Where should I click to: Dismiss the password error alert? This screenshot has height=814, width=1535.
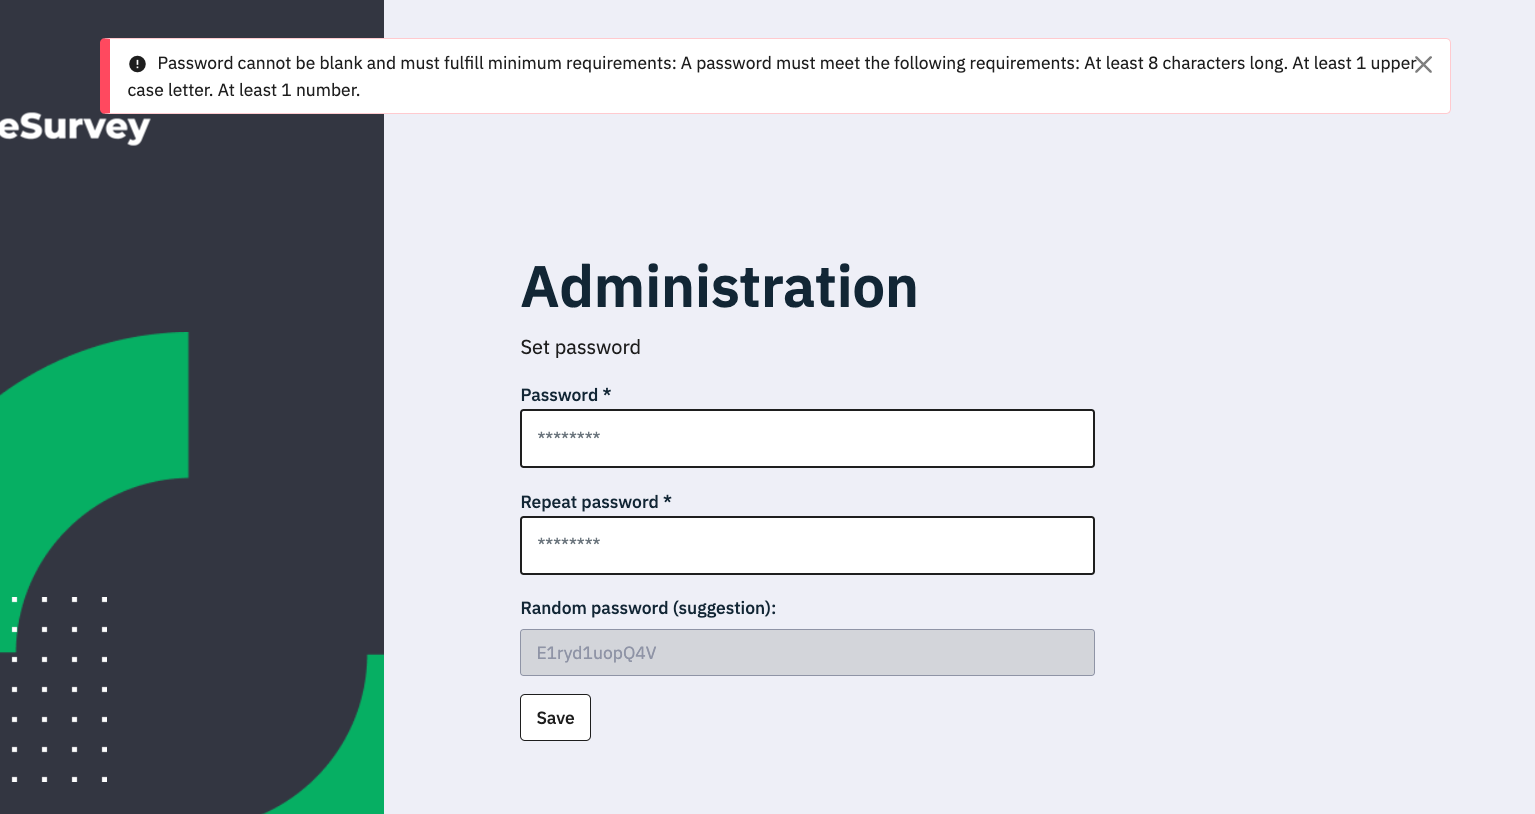[1423, 65]
